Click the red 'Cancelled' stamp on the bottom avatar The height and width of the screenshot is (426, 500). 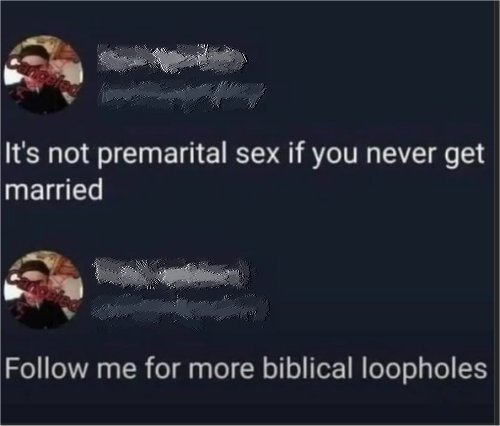tap(44, 291)
